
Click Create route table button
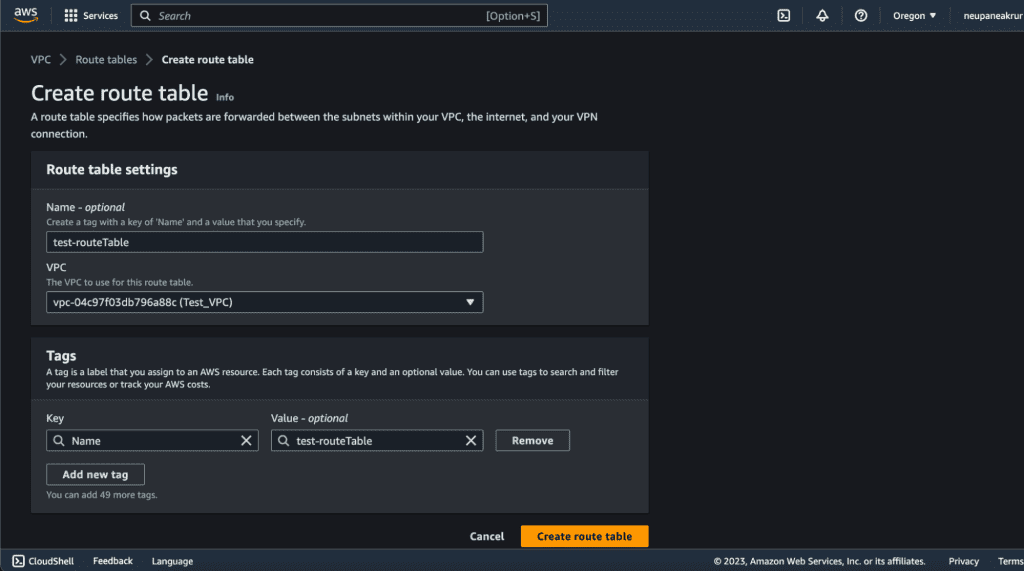click(x=584, y=536)
